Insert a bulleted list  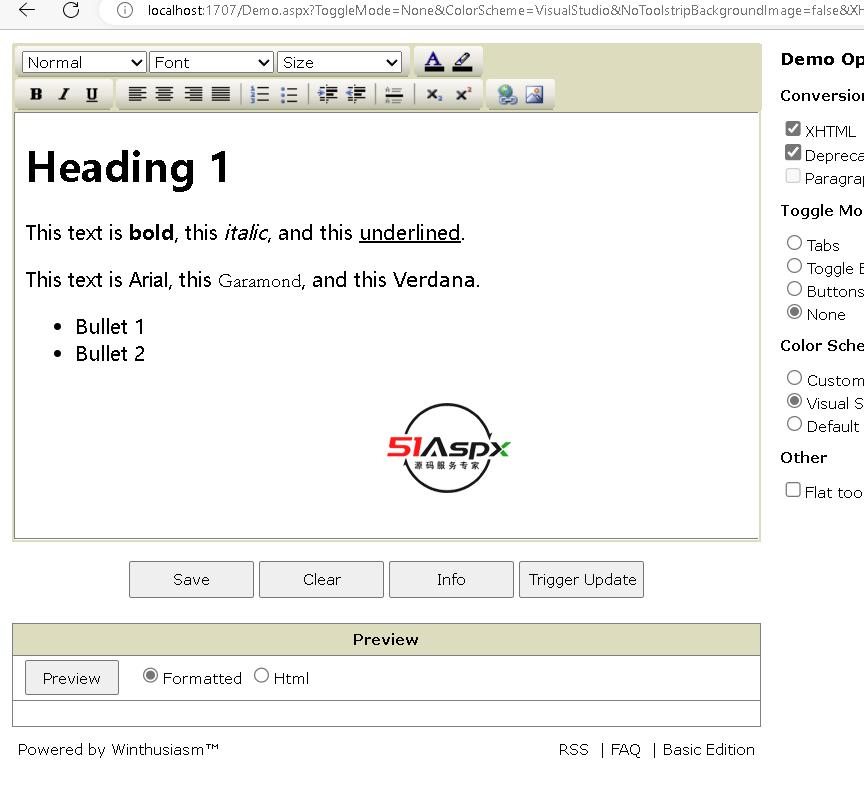point(289,95)
